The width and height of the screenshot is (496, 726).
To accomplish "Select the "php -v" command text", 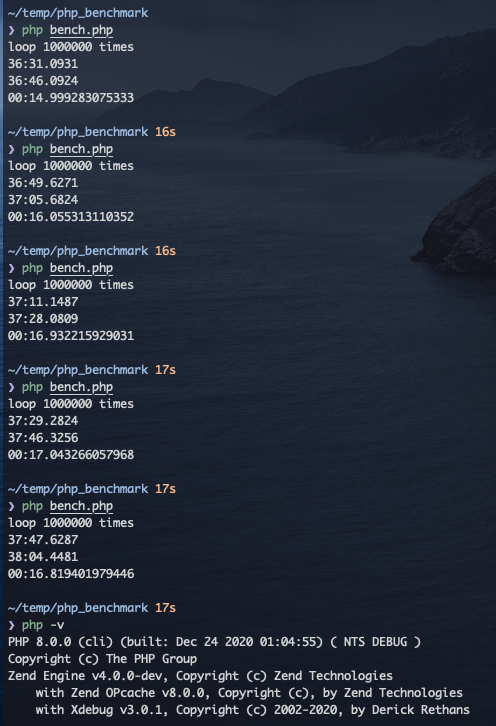I will (x=43, y=625).
